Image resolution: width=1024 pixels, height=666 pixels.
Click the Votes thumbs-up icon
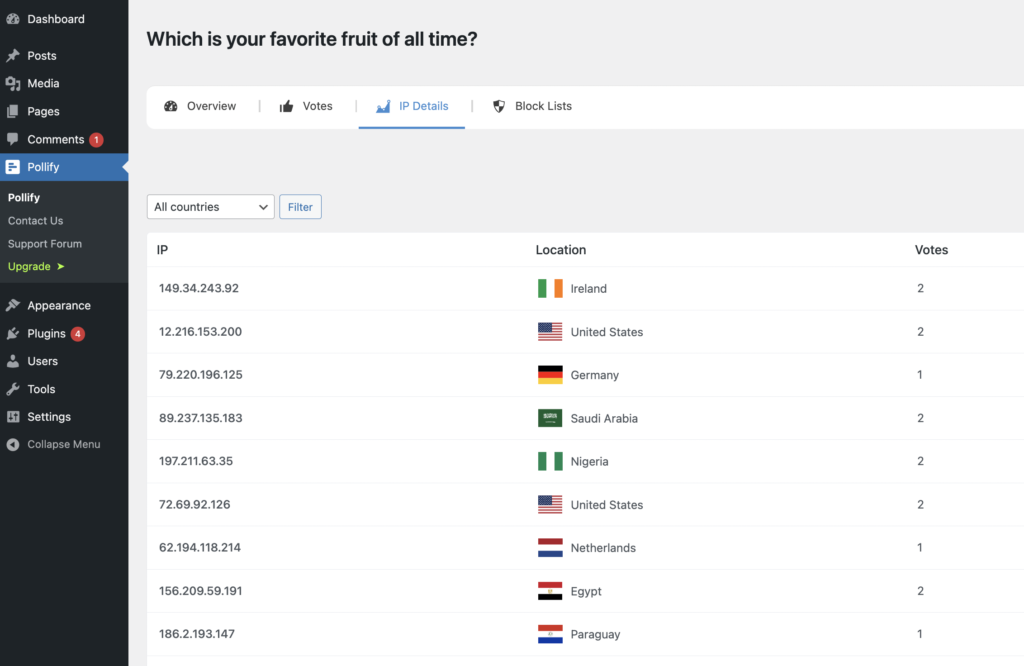coord(287,106)
